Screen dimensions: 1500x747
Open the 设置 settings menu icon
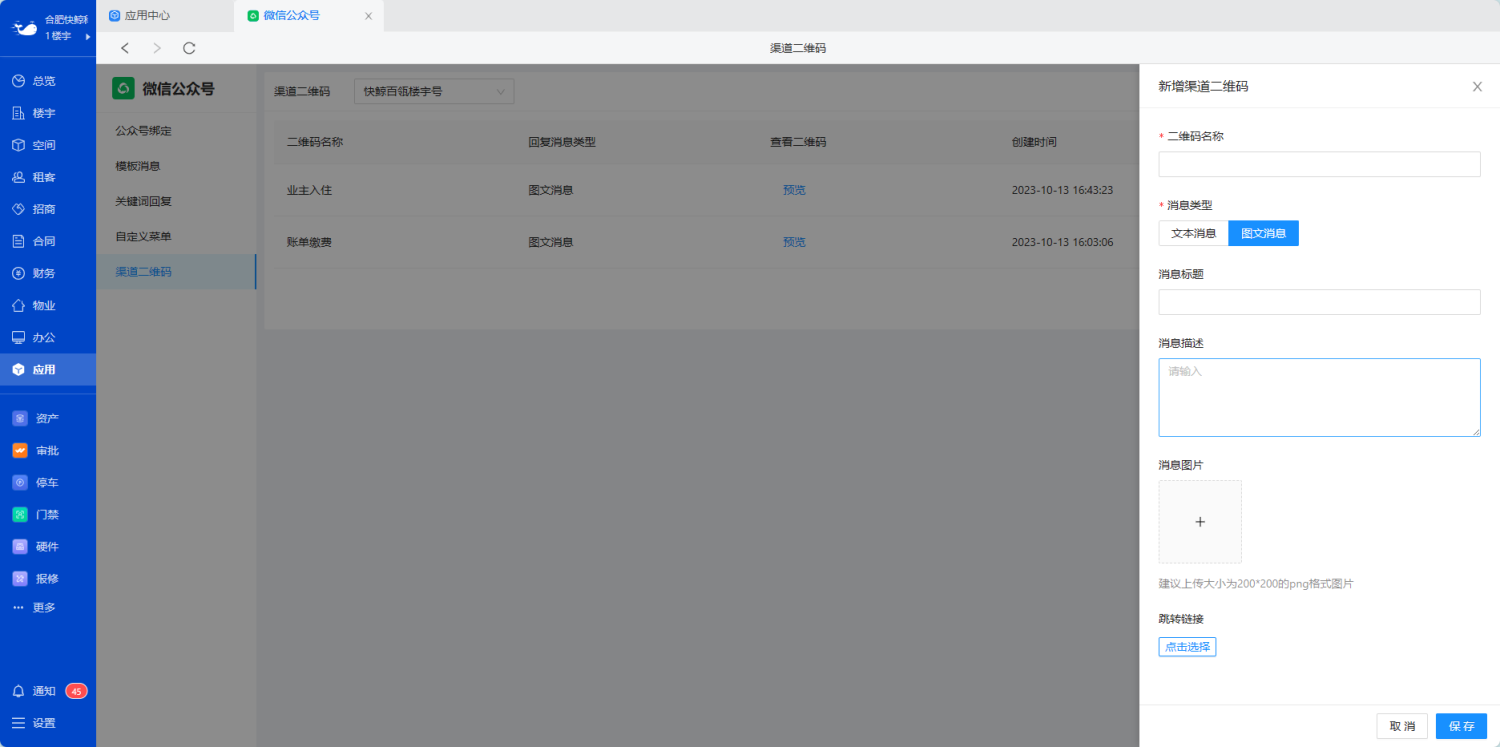click(x=18, y=723)
